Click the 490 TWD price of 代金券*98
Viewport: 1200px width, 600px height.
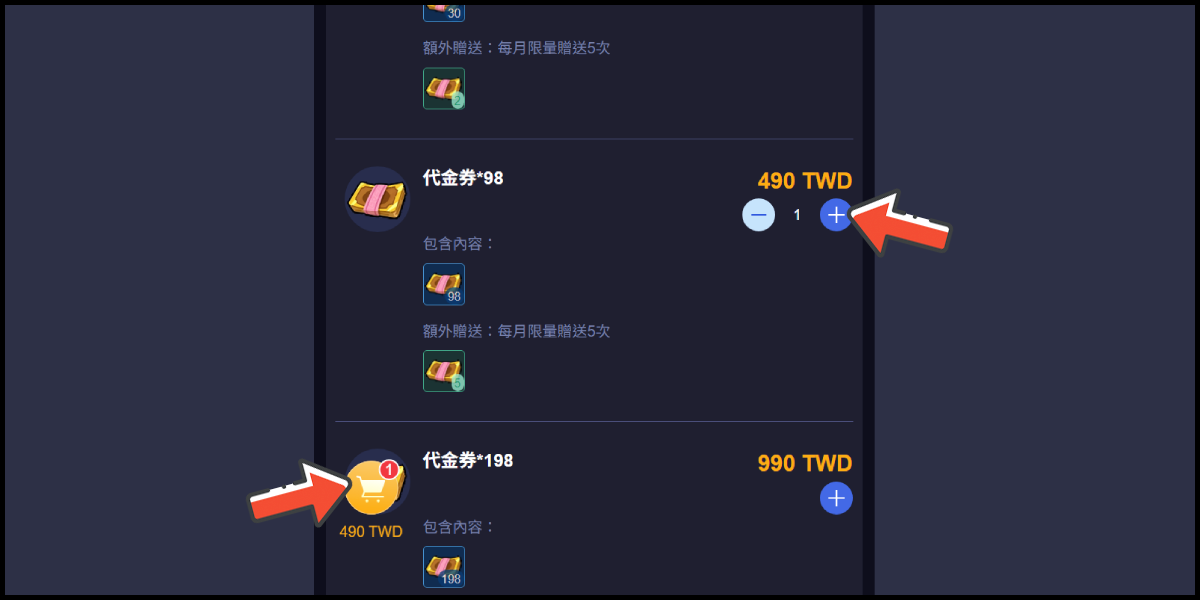[x=805, y=181]
